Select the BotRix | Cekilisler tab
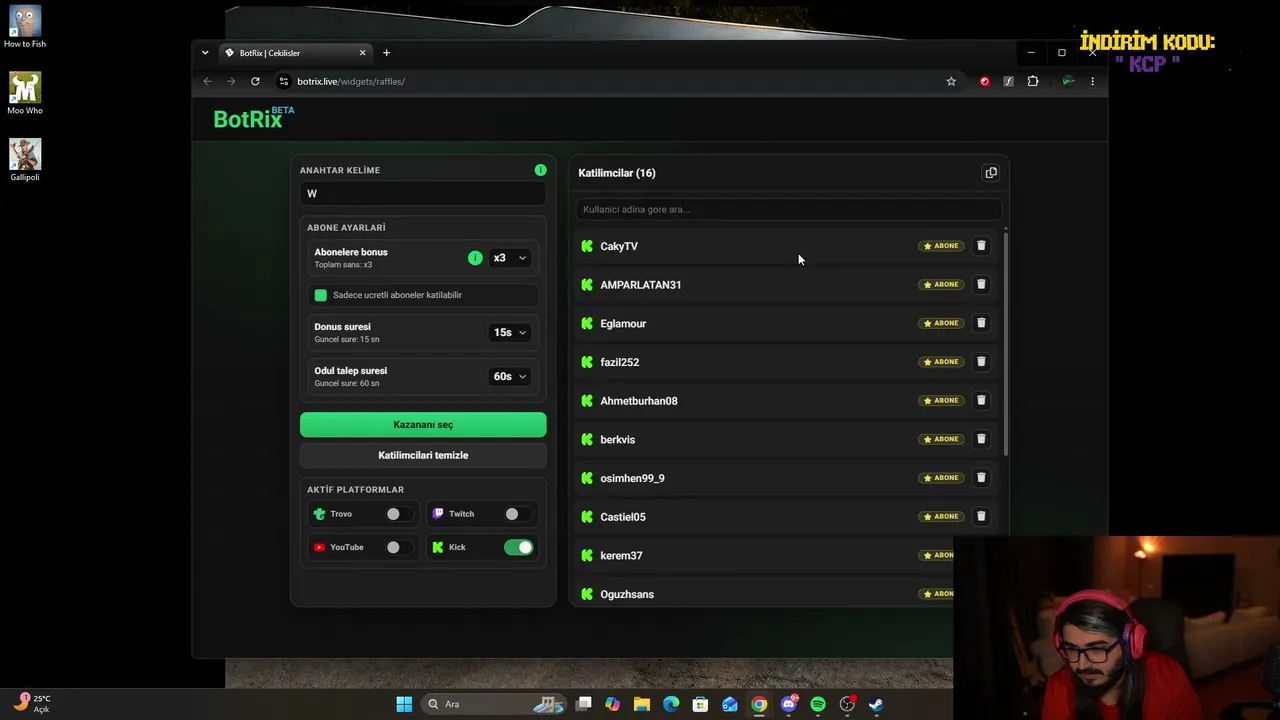Viewport: 1280px width, 720px height. click(x=296, y=53)
